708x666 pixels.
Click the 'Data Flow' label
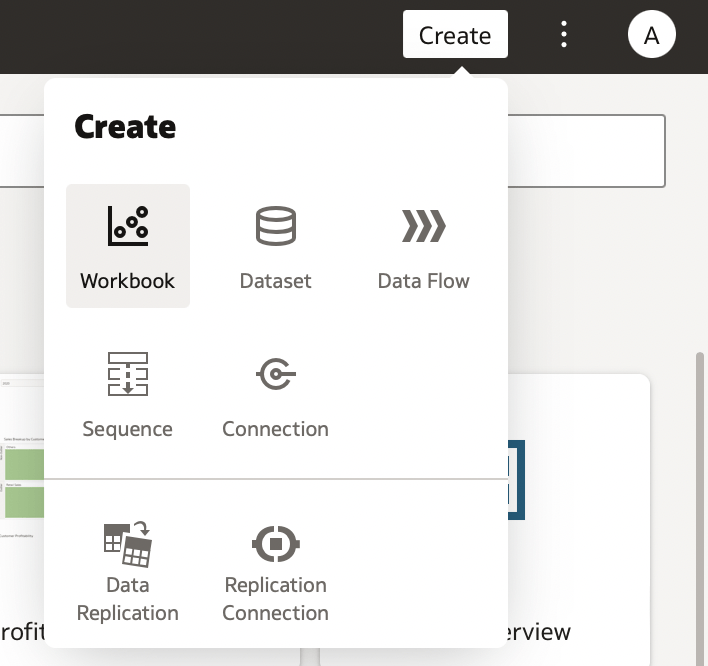423,281
